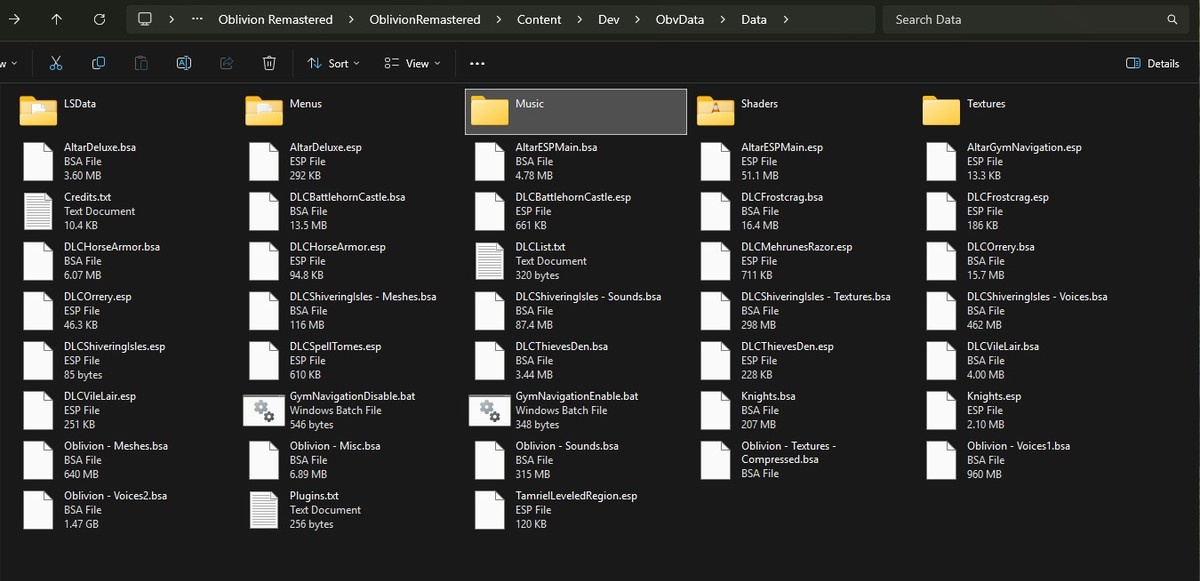This screenshot has height=581, width=1200.
Task: Click the Paste clipboard icon
Action: [141, 63]
